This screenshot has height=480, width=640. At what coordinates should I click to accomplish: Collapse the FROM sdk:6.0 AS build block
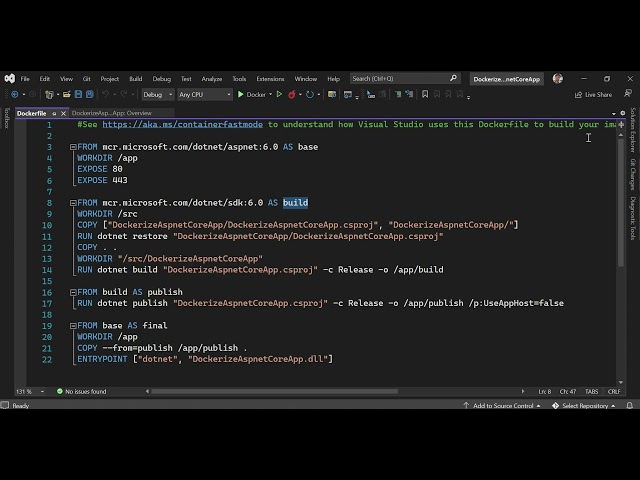(x=73, y=203)
